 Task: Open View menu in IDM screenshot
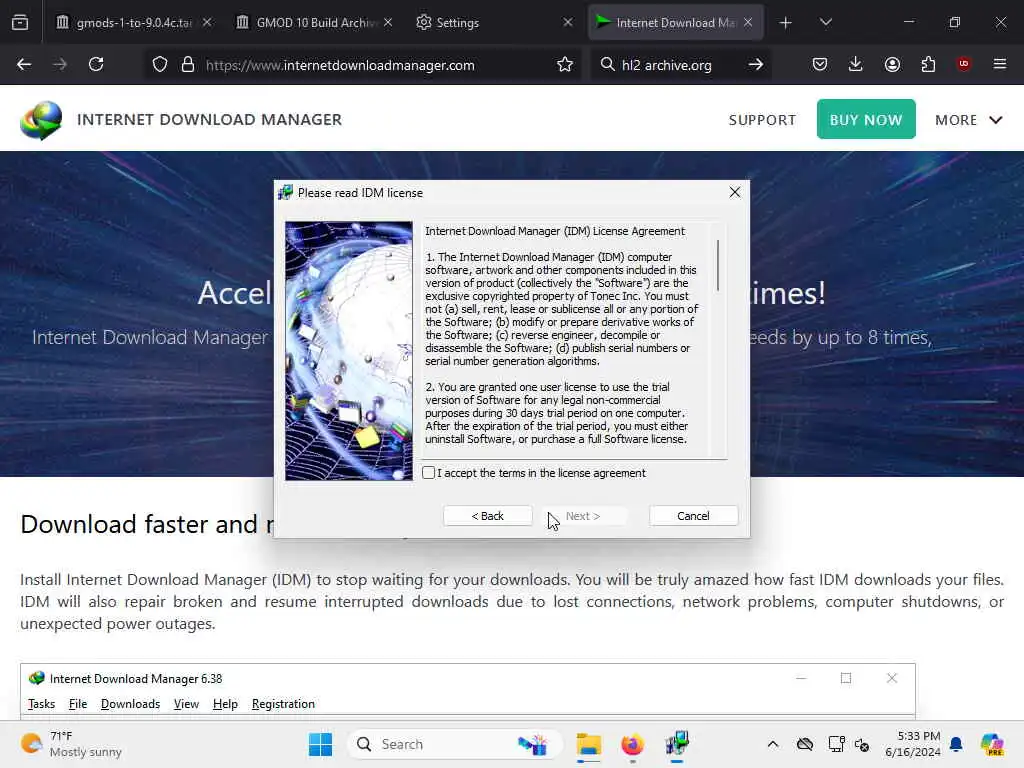pos(186,704)
